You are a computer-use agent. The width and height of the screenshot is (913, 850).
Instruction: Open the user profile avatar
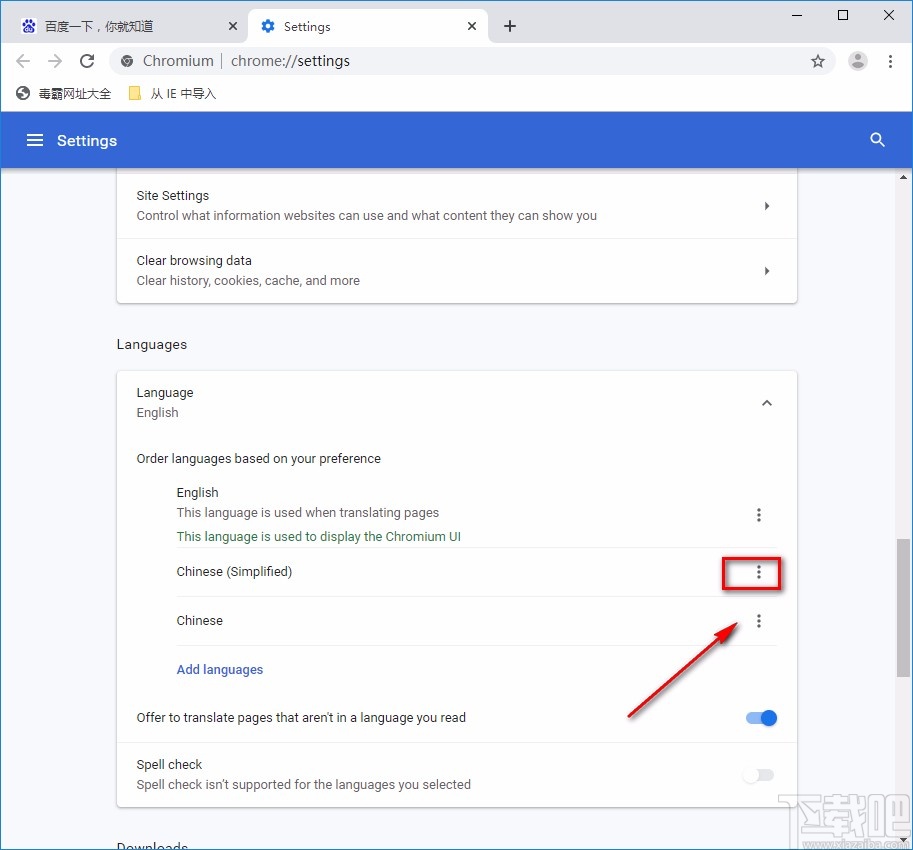(x=858, y=61)
